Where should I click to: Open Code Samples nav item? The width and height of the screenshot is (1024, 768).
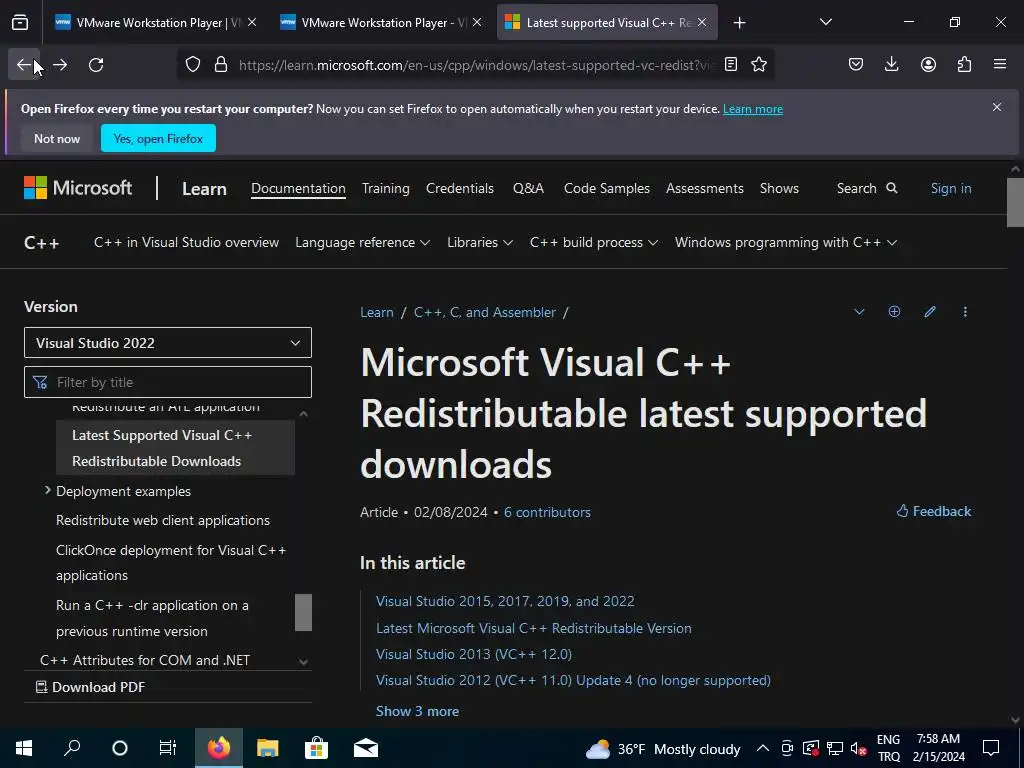(607, 188)
